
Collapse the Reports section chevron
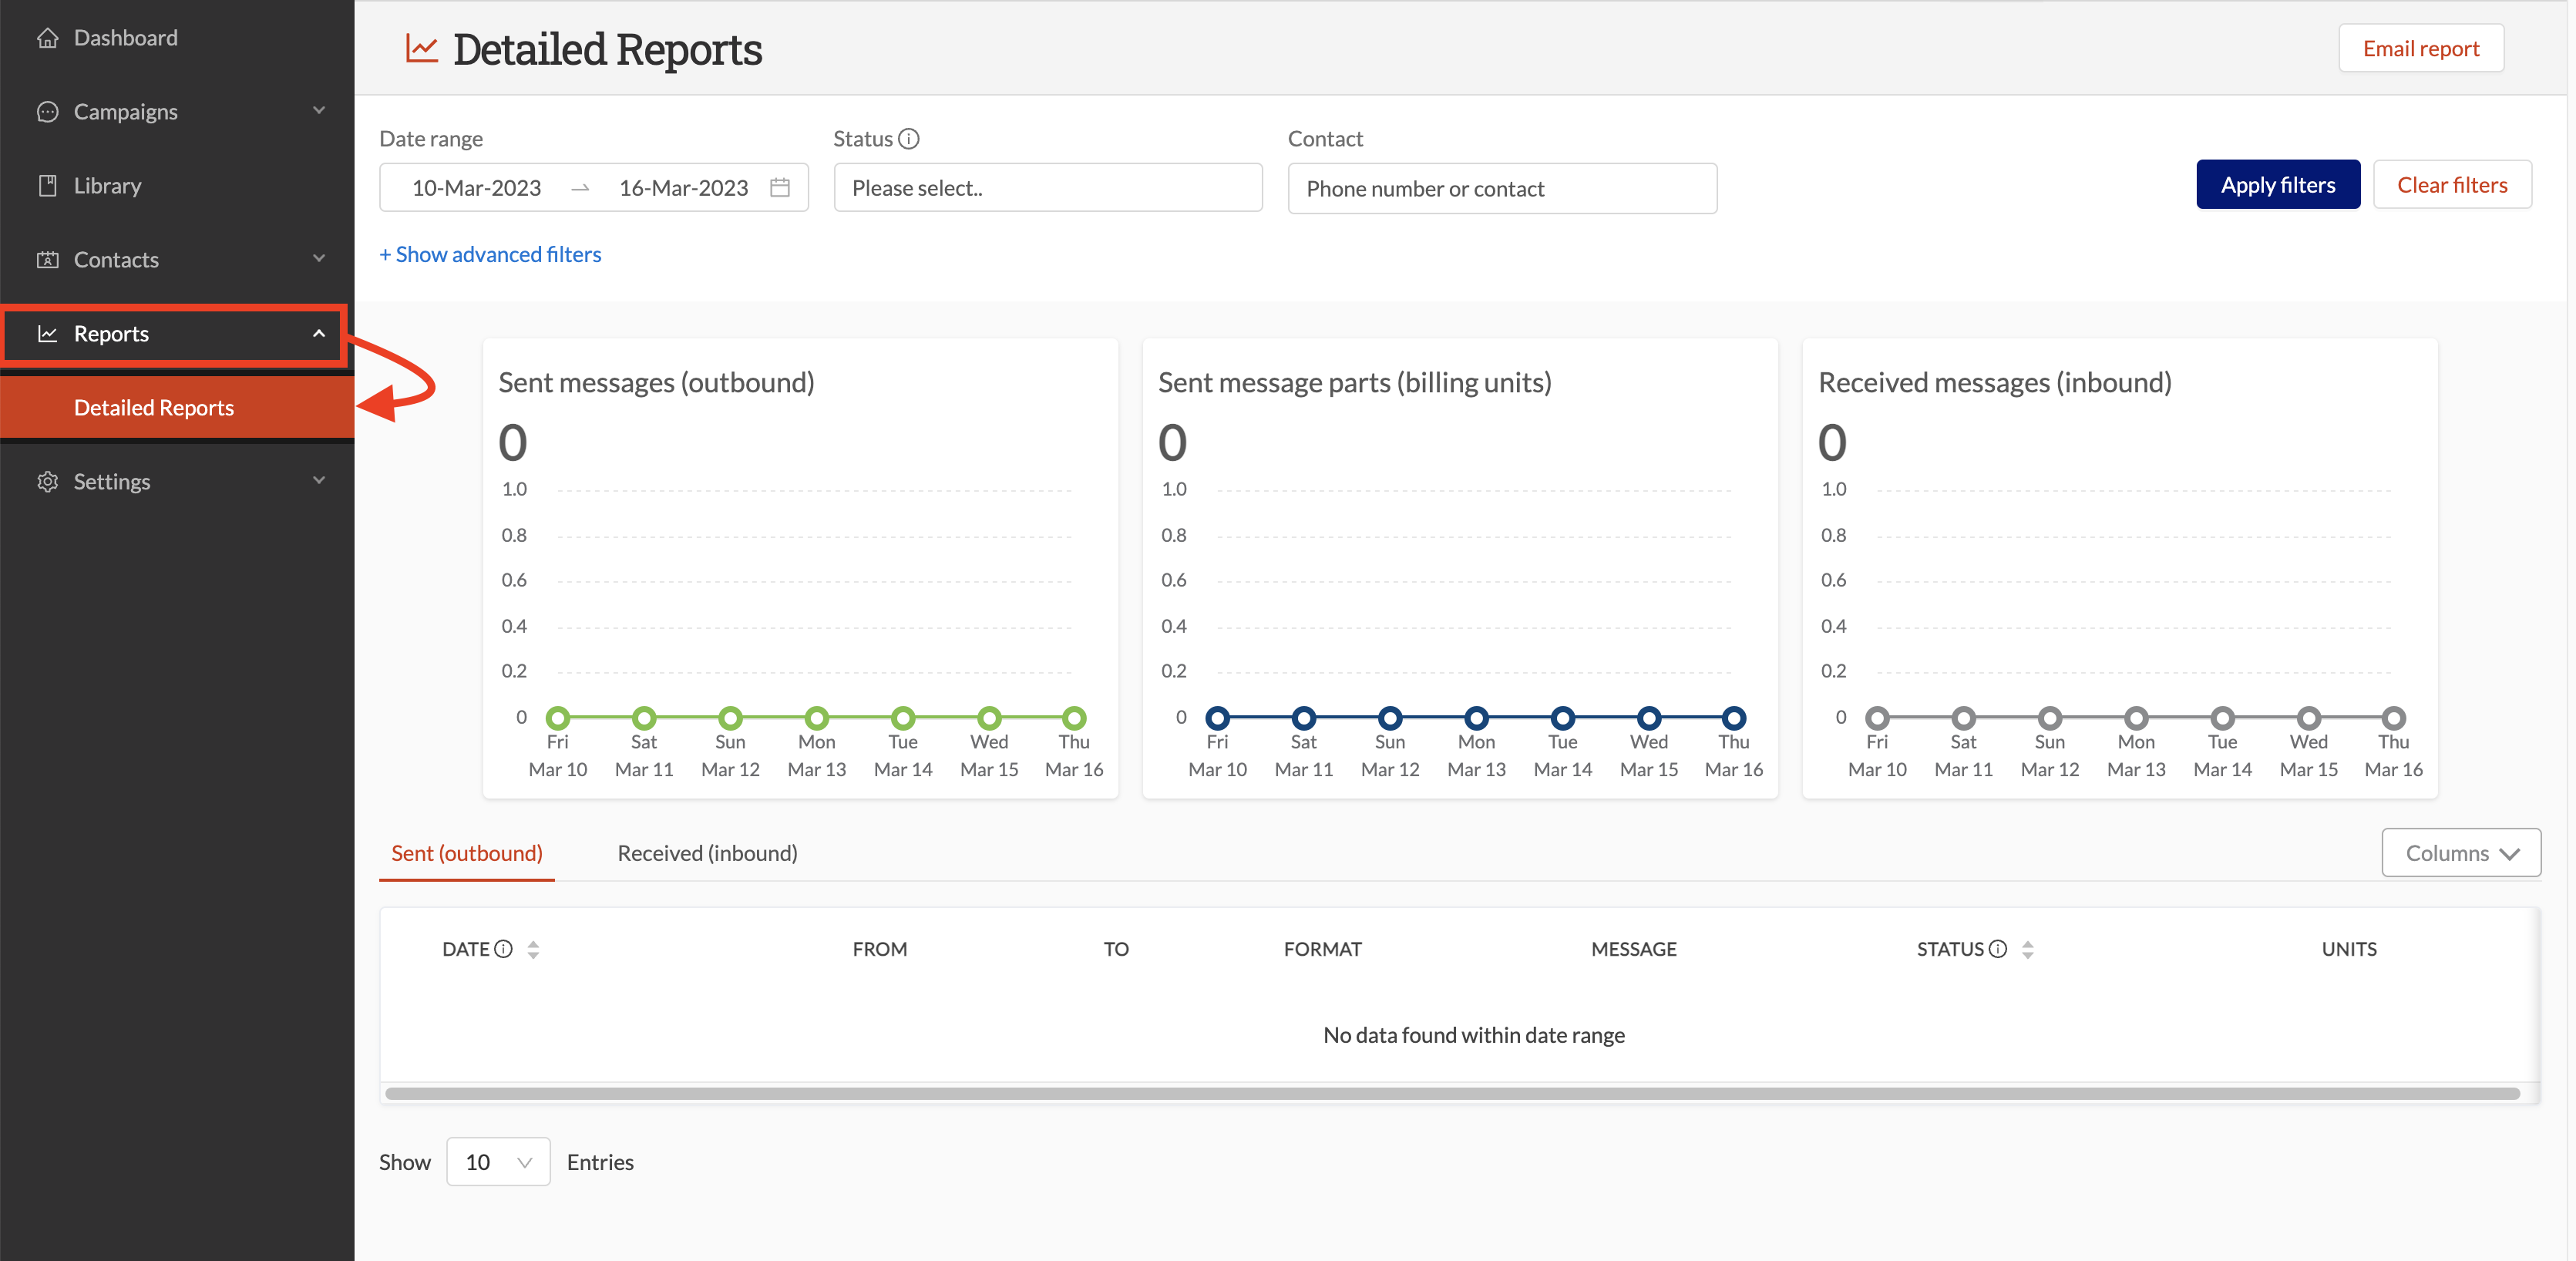pos(318,333)
